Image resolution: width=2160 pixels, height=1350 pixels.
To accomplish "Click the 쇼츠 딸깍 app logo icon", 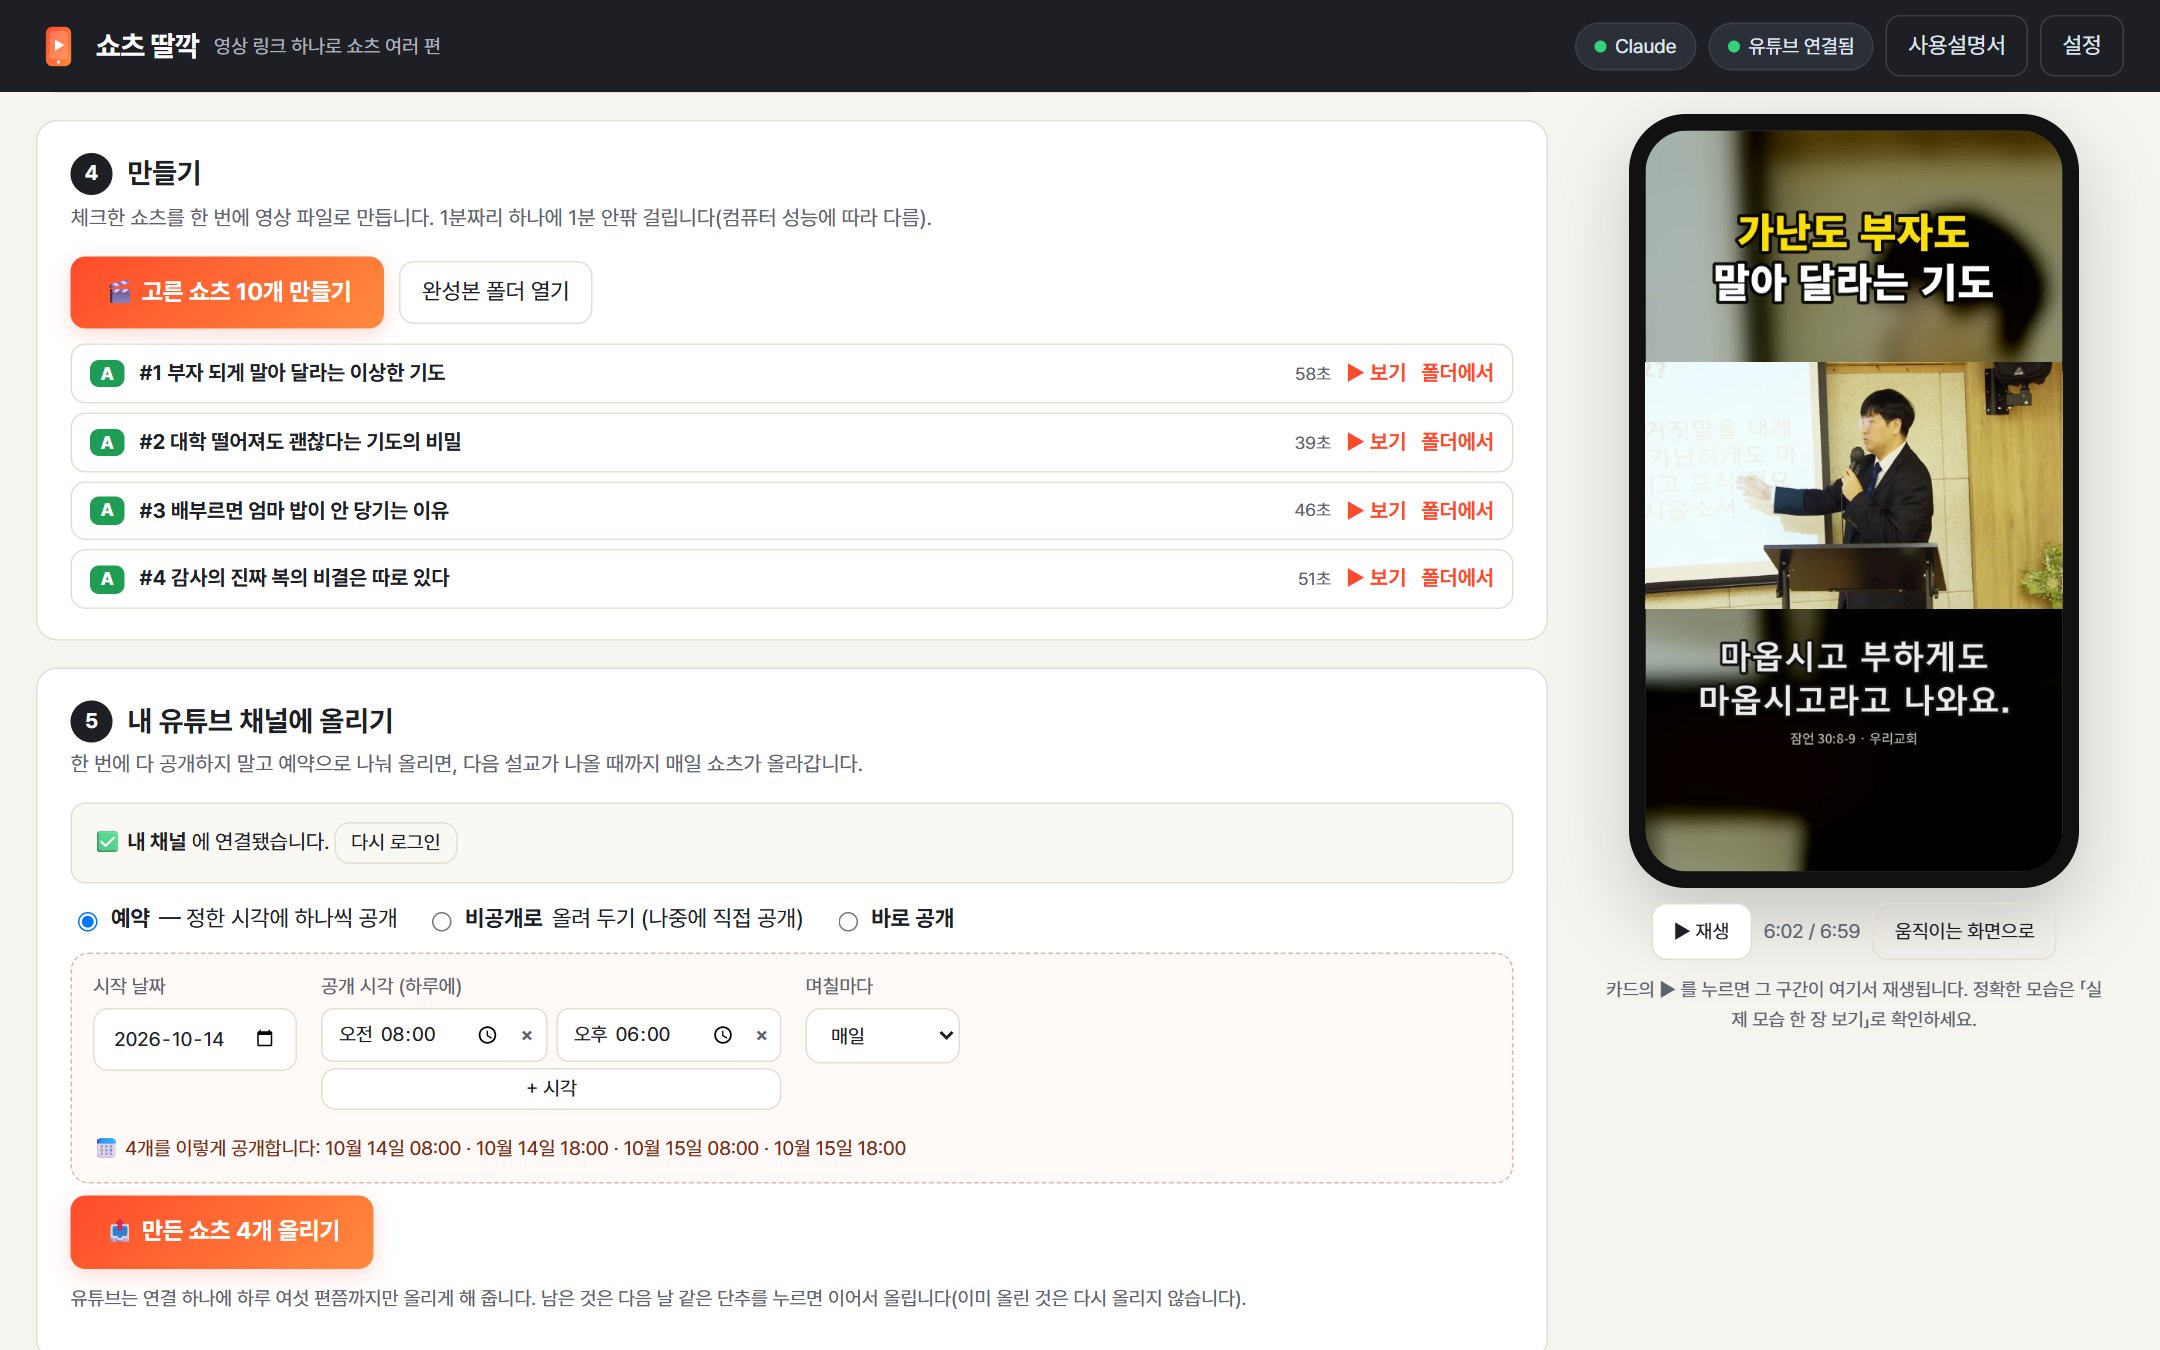I will tap(58, 46).
